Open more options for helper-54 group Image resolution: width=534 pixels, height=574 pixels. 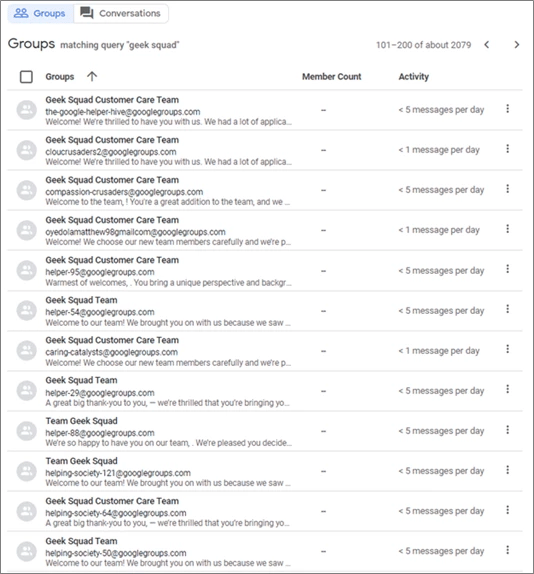tap(507, 309)
